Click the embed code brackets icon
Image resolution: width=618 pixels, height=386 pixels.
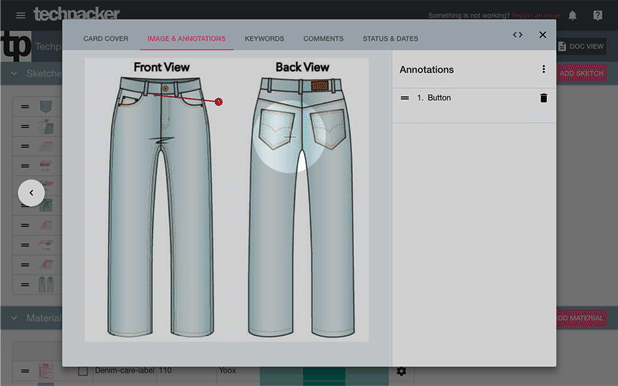pyautogui.click(x=517, y=35)
